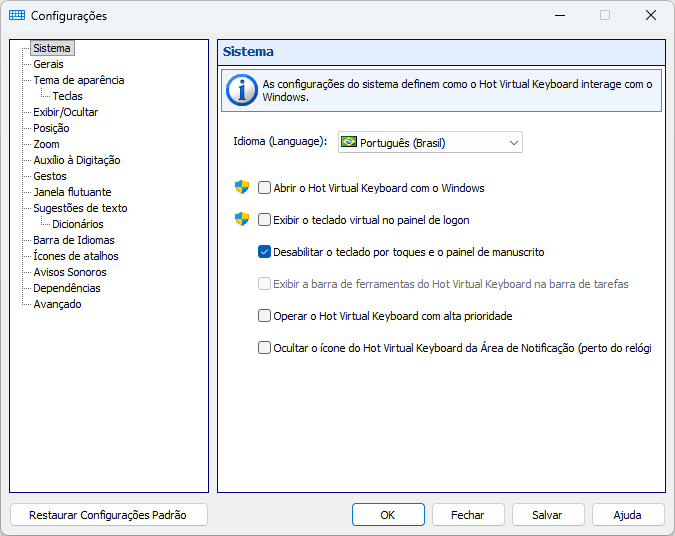Click the info text about Windows interaction
This screenshot has height=536, width=675.
(457, 90)
